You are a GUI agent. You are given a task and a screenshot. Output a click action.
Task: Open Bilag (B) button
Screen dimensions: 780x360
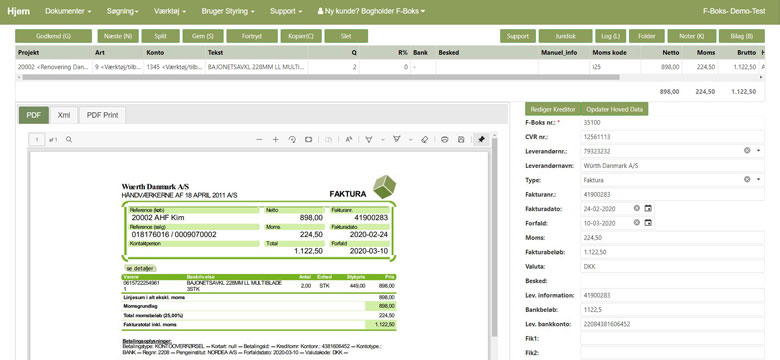(741, 36)
